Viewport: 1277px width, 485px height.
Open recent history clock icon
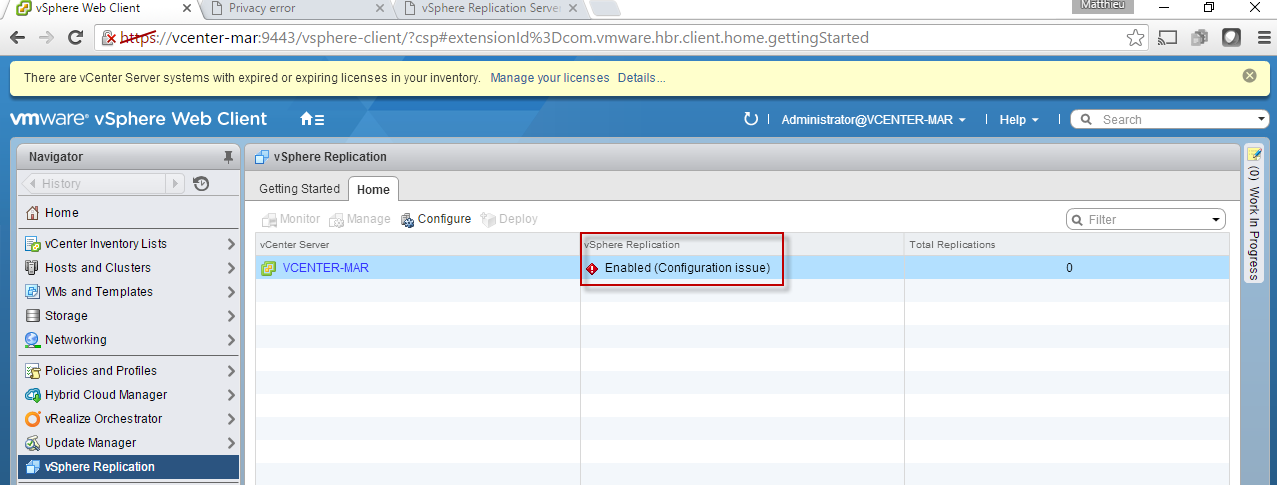pyautogui.click(x=201, y=184)
